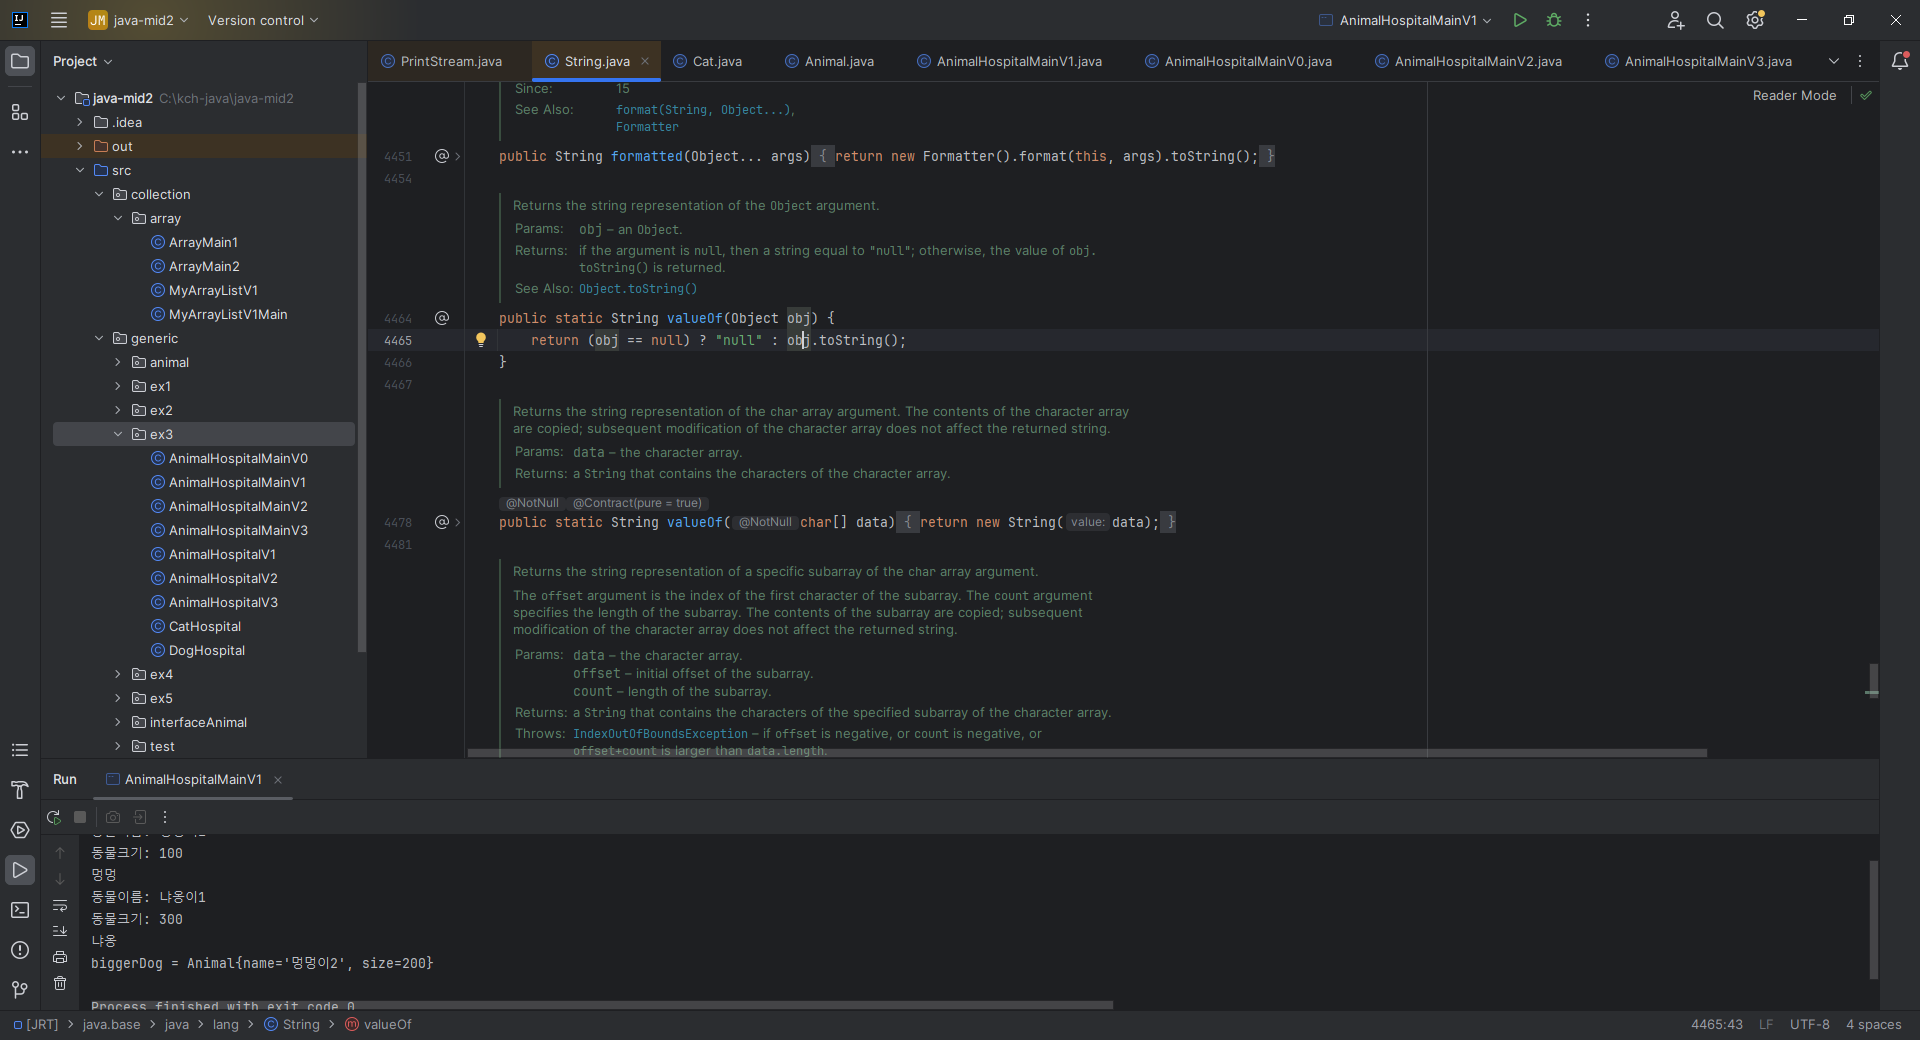Image resolution: width=1920 pixels, height=1040 pixels.
Task: Expand the .idea folder
Action: [80, 122]
